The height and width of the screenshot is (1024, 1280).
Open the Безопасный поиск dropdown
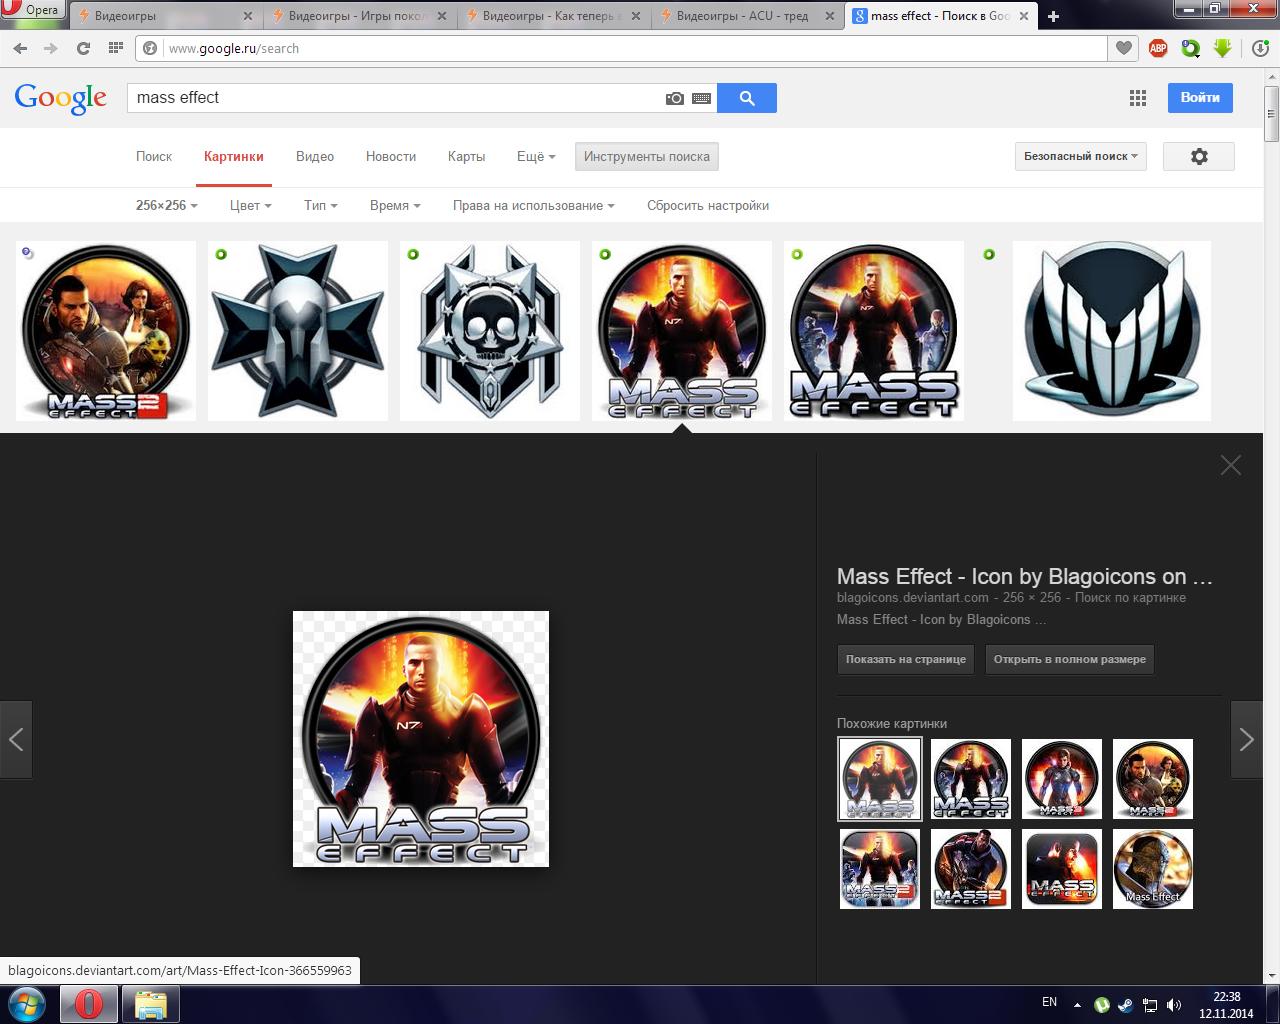point(1081,156)
